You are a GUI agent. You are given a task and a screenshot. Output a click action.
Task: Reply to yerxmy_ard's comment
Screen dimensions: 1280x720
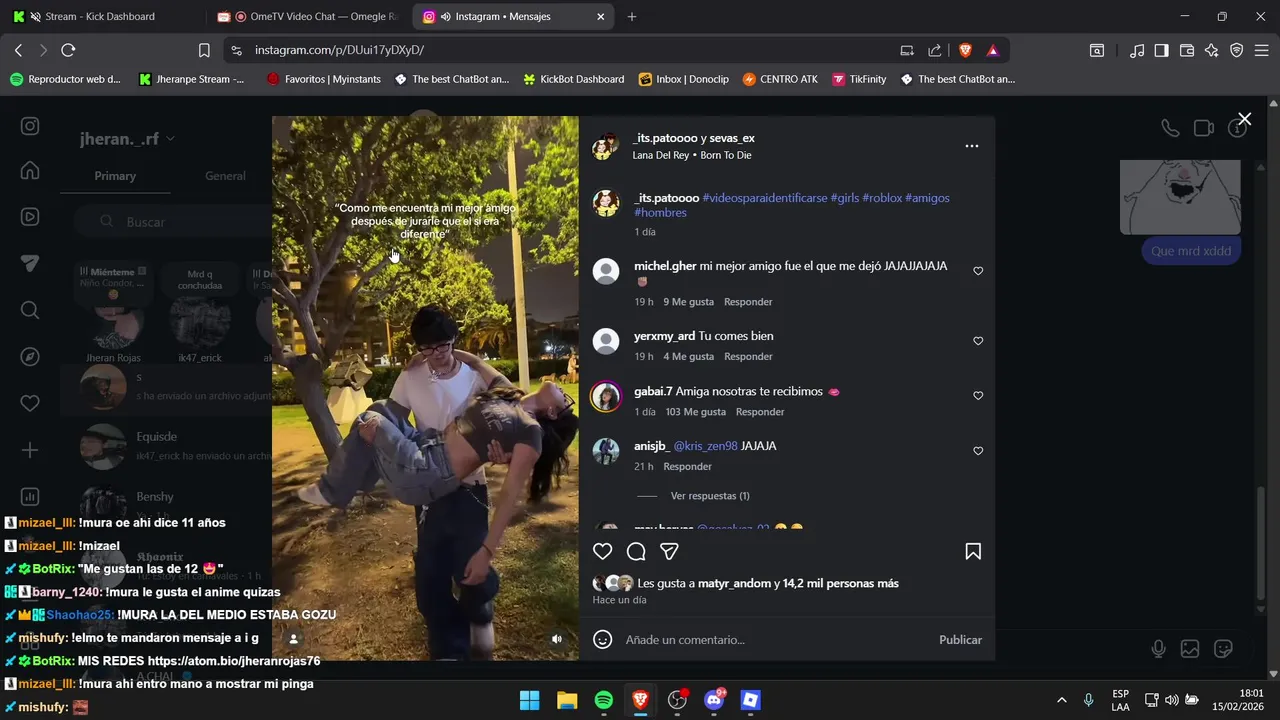click(748, 357)
